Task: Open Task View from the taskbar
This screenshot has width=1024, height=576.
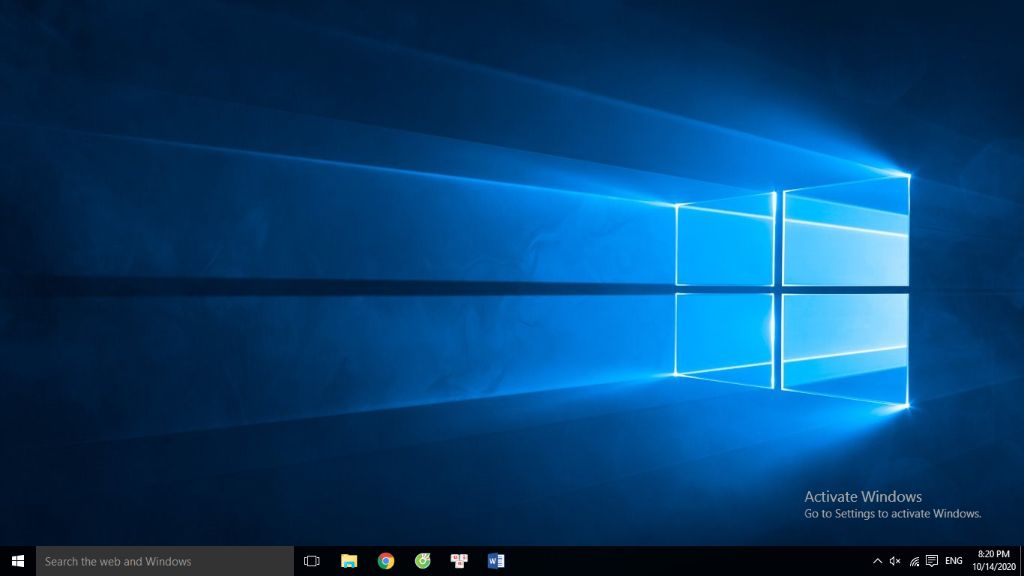Action: [312, 561]
